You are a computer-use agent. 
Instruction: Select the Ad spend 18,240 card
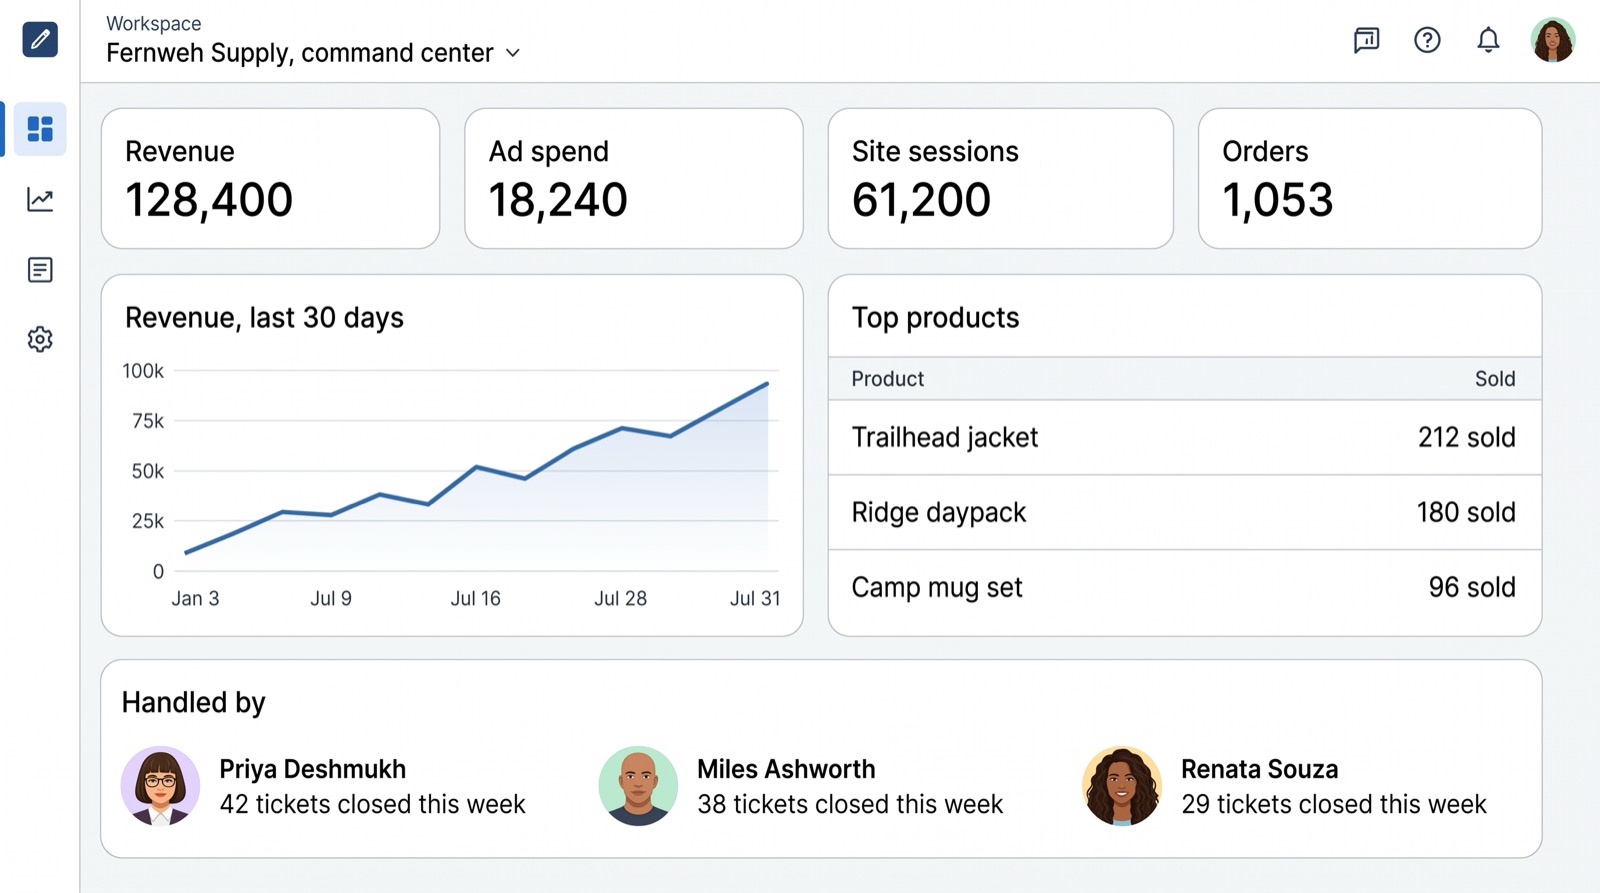pos(634,178)
